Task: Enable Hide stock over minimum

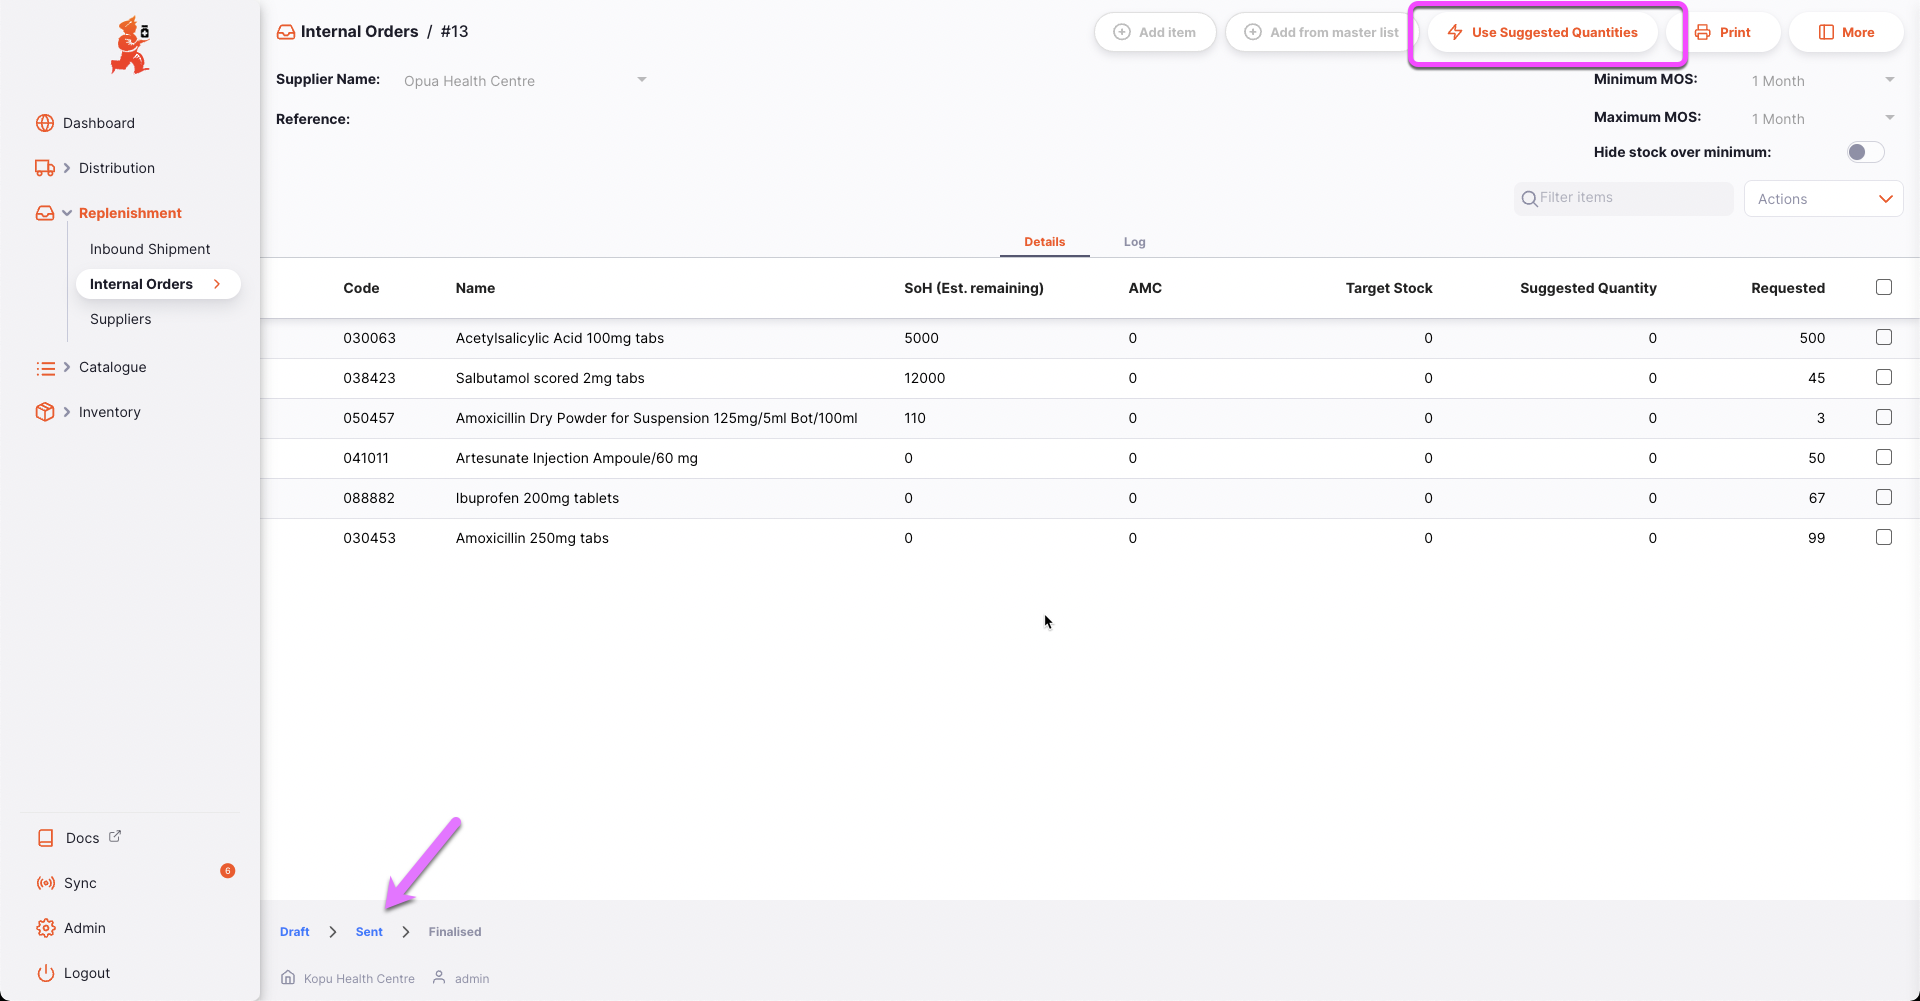Action: click(1863, 152)
